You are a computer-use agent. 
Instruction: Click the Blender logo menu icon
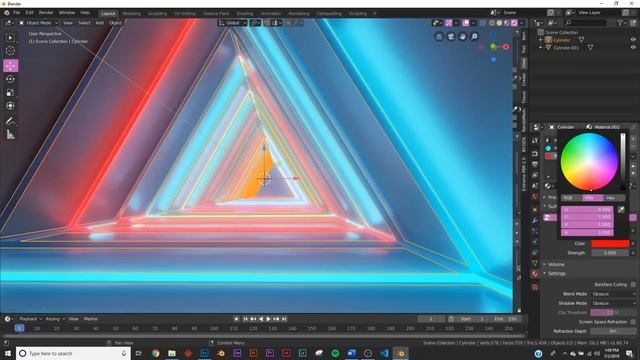coord(6,13)
